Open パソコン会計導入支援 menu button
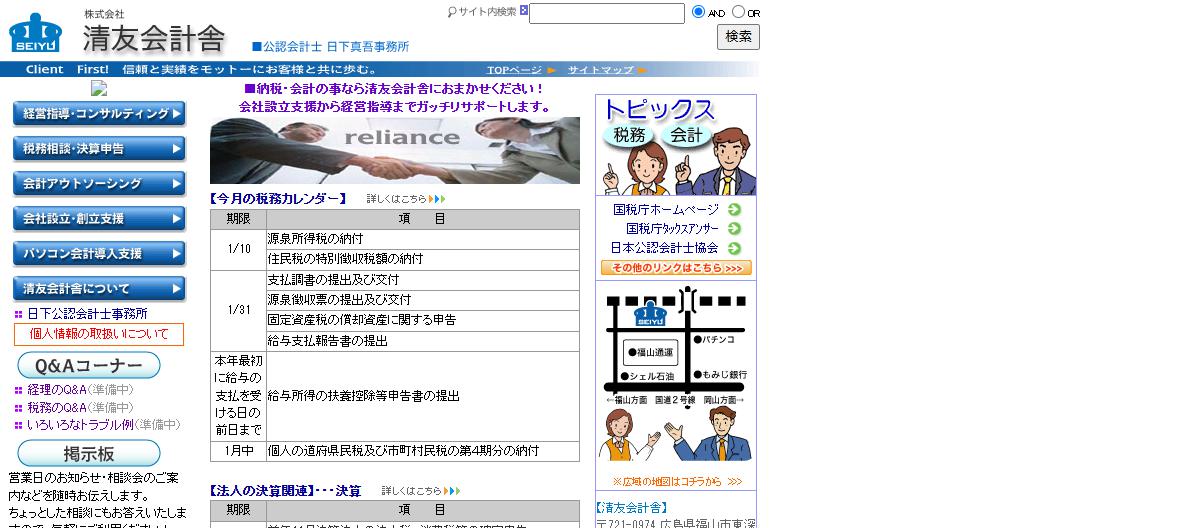Image resolution: width=1184 pixels, height=528 pixels. (x=99, y=254)
